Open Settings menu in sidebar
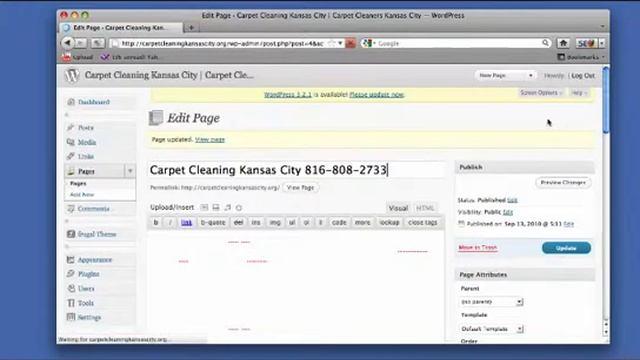 coord(89,317)
